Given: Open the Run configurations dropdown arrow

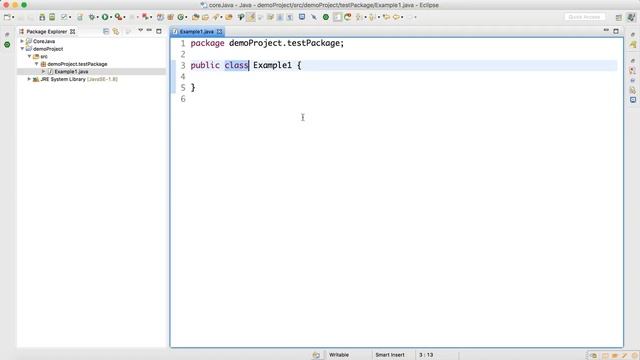Looking at the screenshot, I should (x=111, y=17).
